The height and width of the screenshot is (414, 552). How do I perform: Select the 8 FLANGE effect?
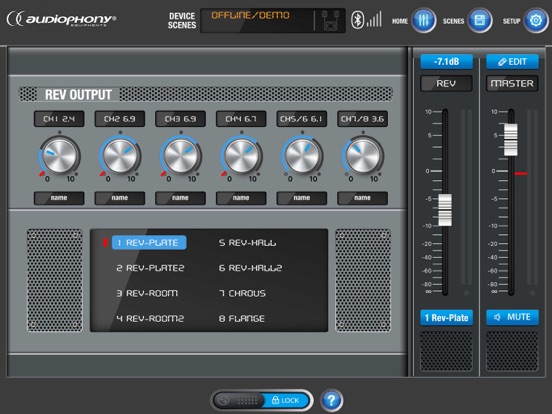point(242,319)
